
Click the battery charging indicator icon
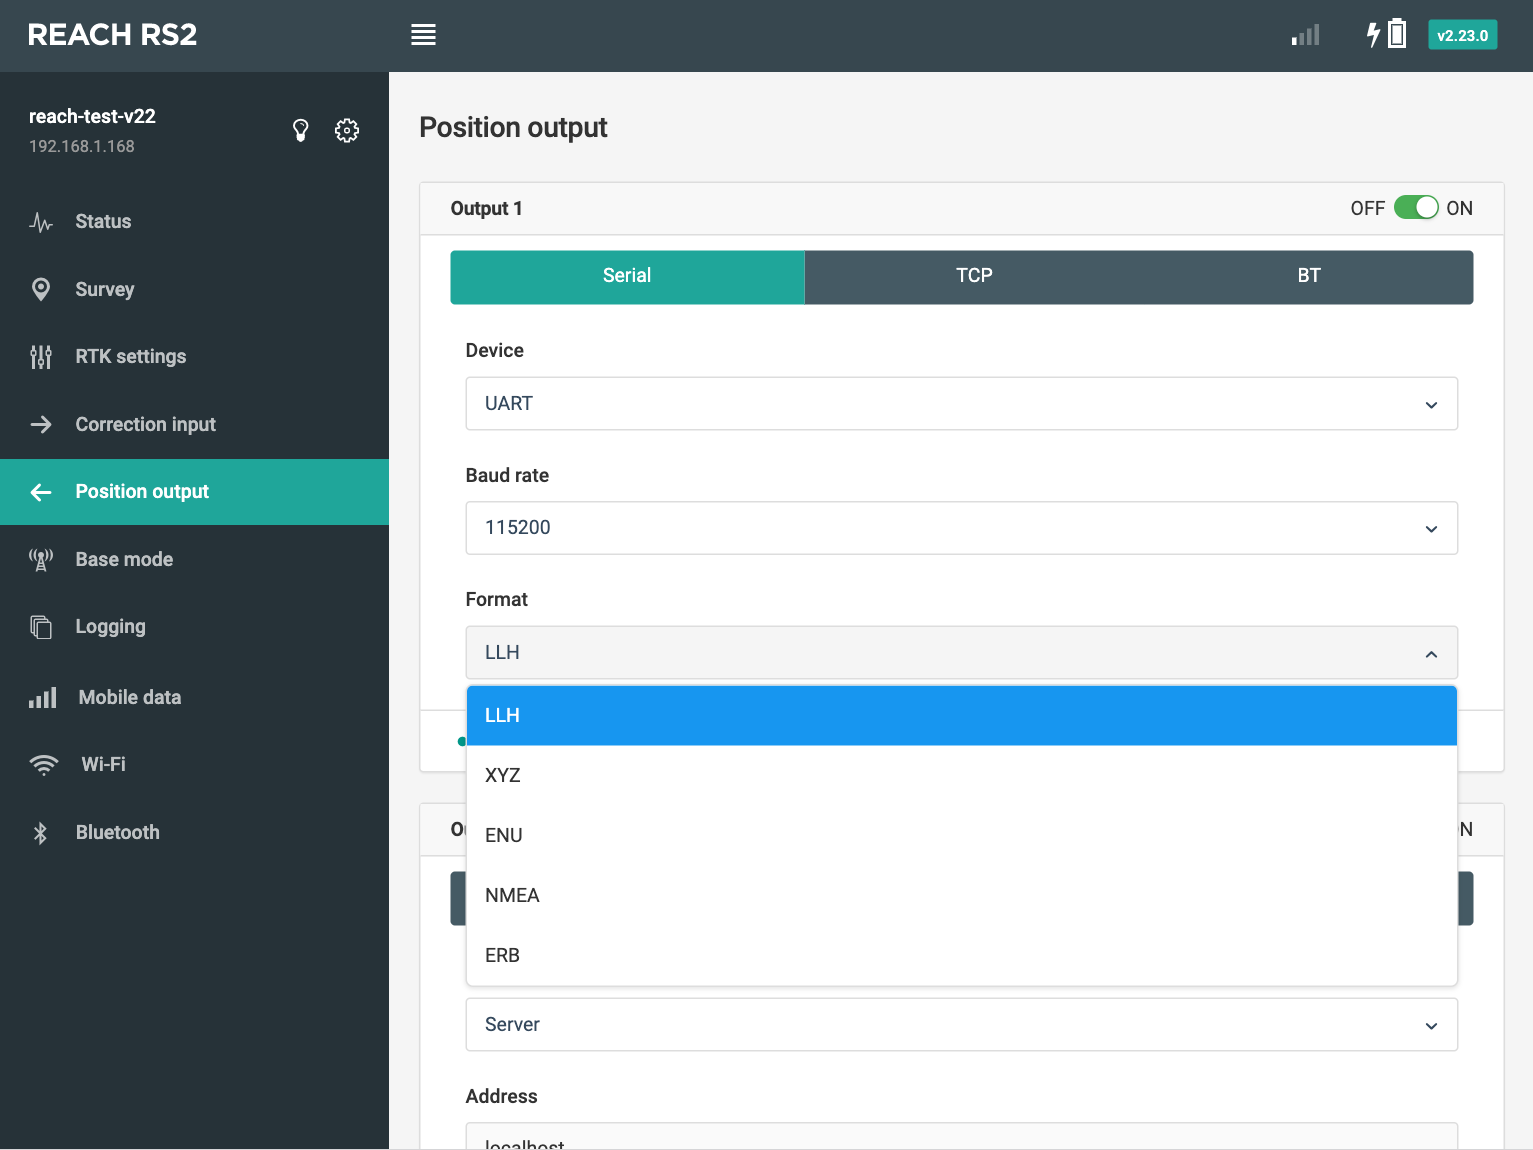(1387, 34)
